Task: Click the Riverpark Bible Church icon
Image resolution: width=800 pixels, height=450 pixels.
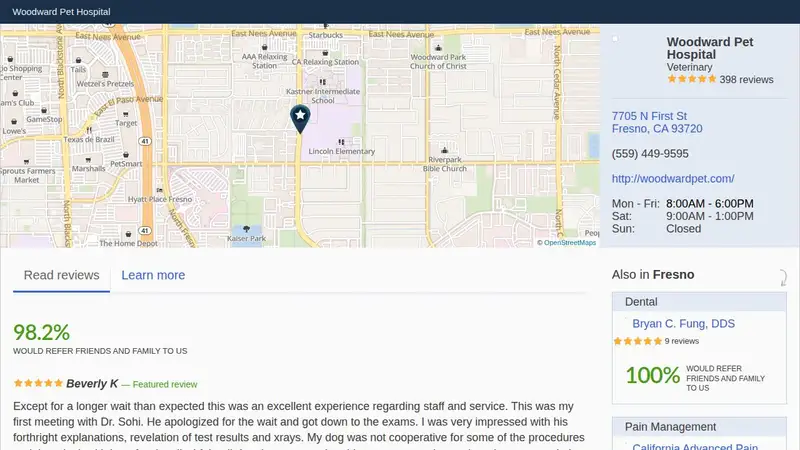Action: click(x=444, y=151)
